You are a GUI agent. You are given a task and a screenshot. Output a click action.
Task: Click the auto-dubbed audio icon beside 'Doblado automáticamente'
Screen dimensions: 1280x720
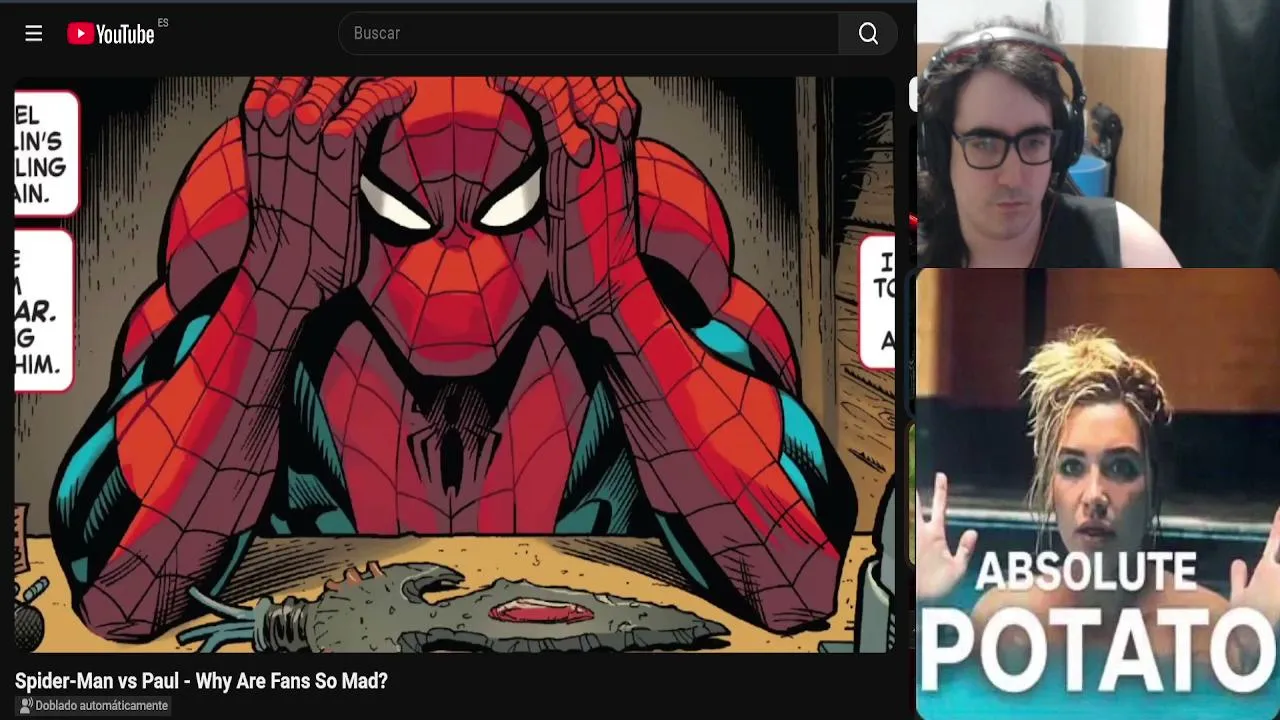(27, 706)
